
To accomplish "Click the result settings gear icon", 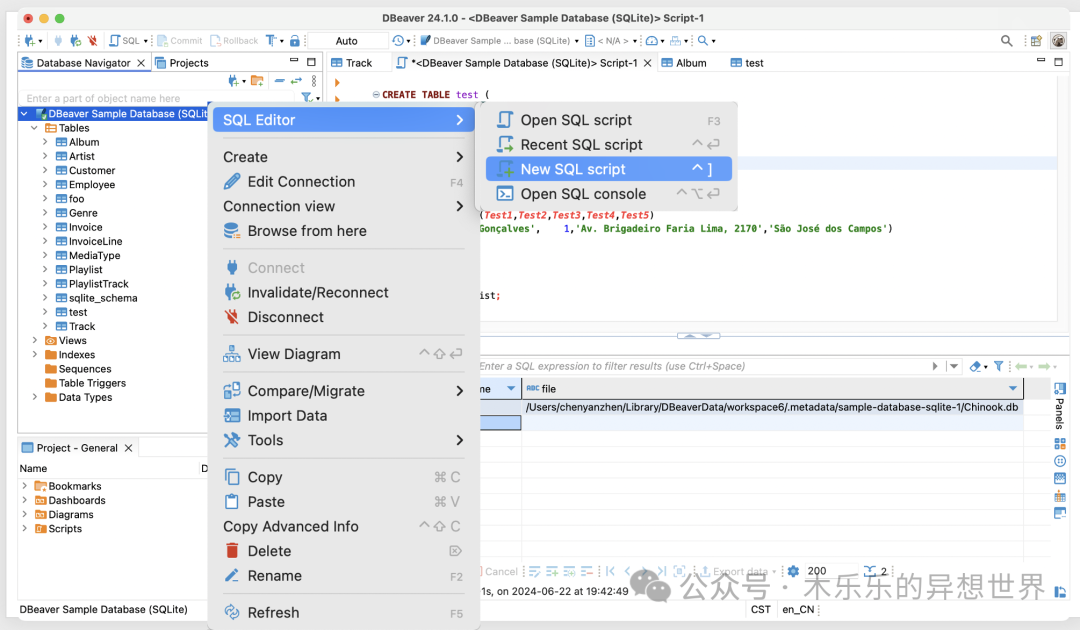I will click(793, 571).
